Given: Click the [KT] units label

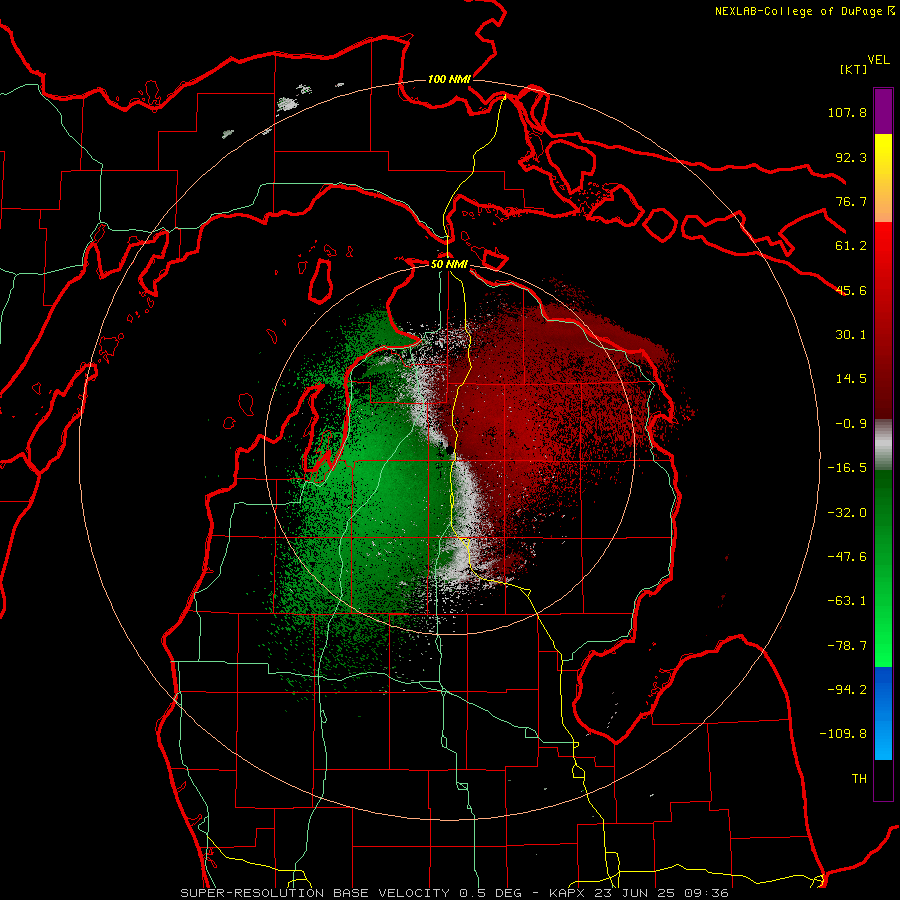Looking at the screenshot, I should tap(854, 69).
